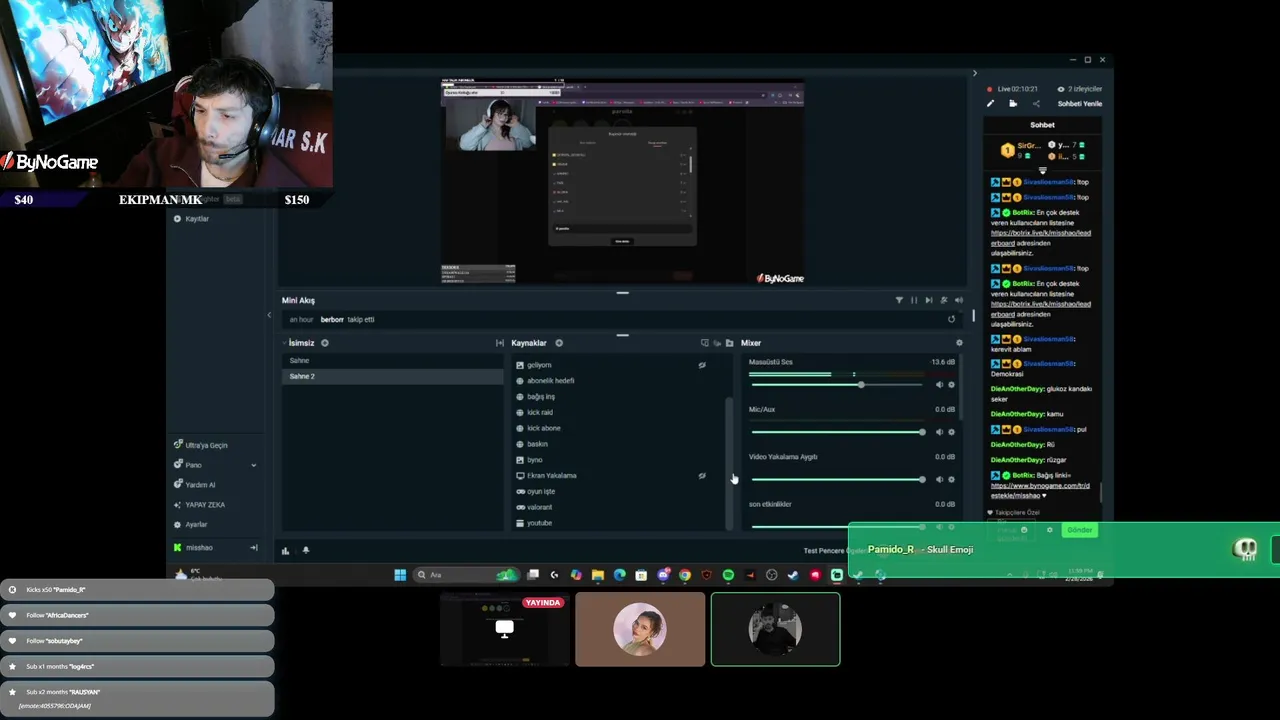Replay the berborr follow event
The width and height of the screenshot is (1280, 720).
(x=951, y=319)
